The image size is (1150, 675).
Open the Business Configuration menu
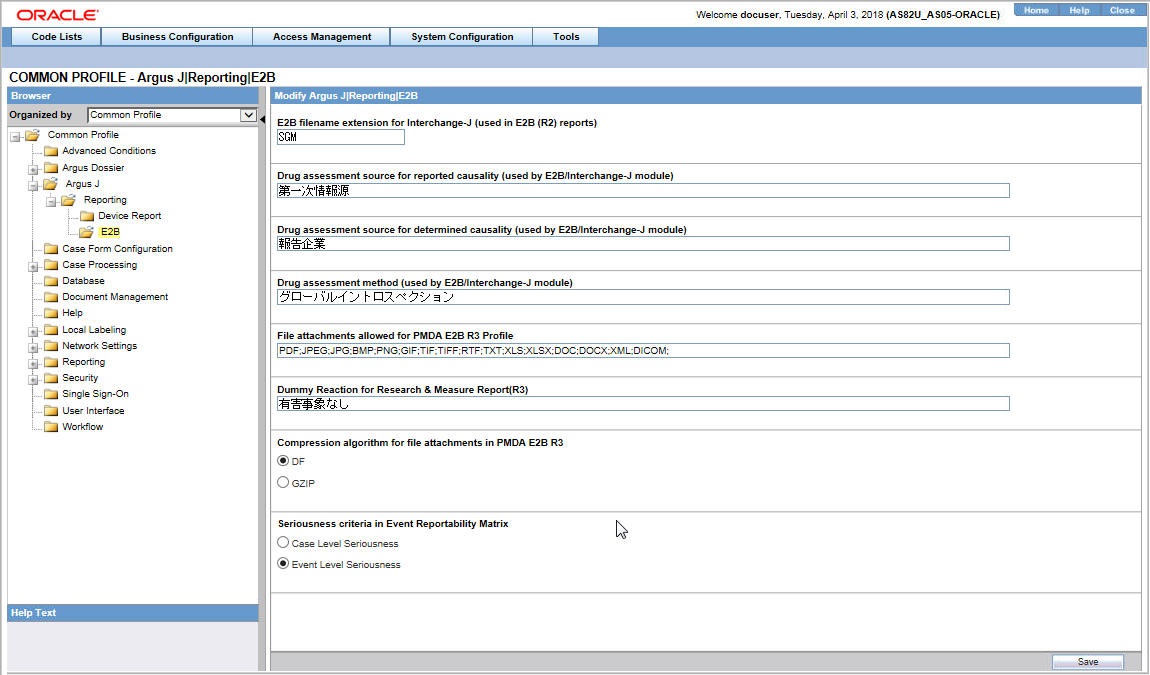(x=177, y=37)
